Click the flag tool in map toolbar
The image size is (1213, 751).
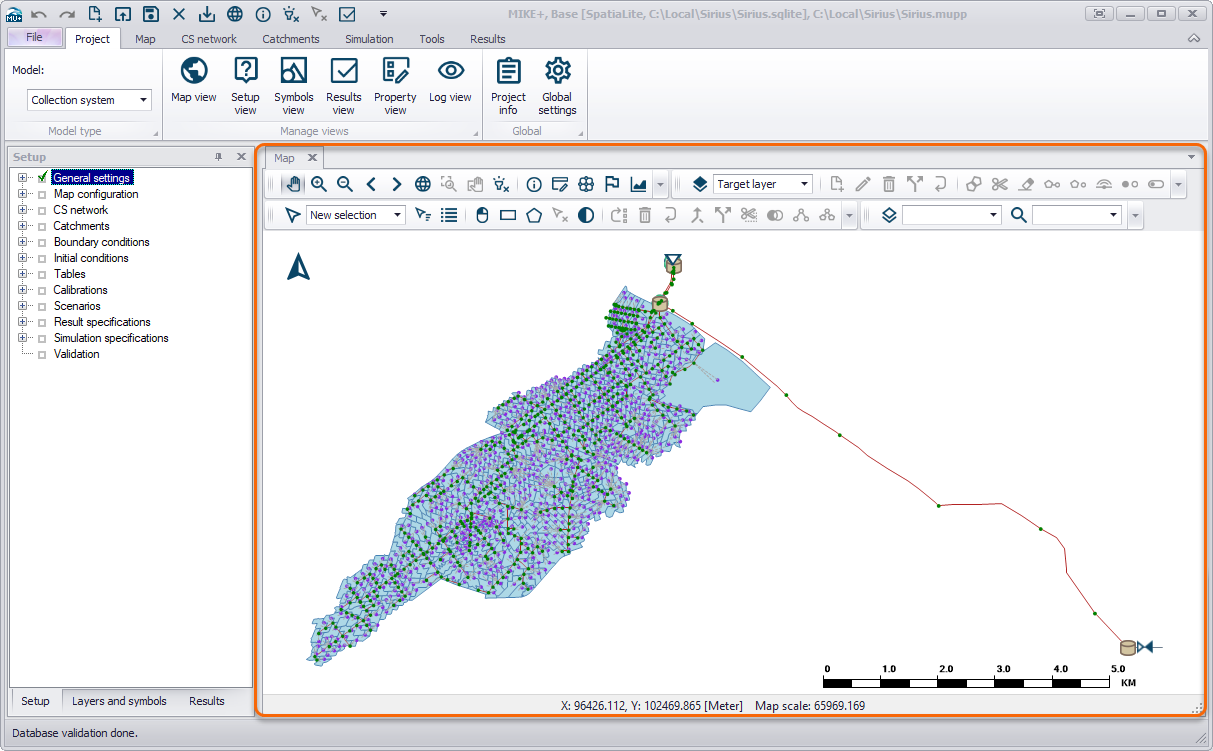pos(612,184)
